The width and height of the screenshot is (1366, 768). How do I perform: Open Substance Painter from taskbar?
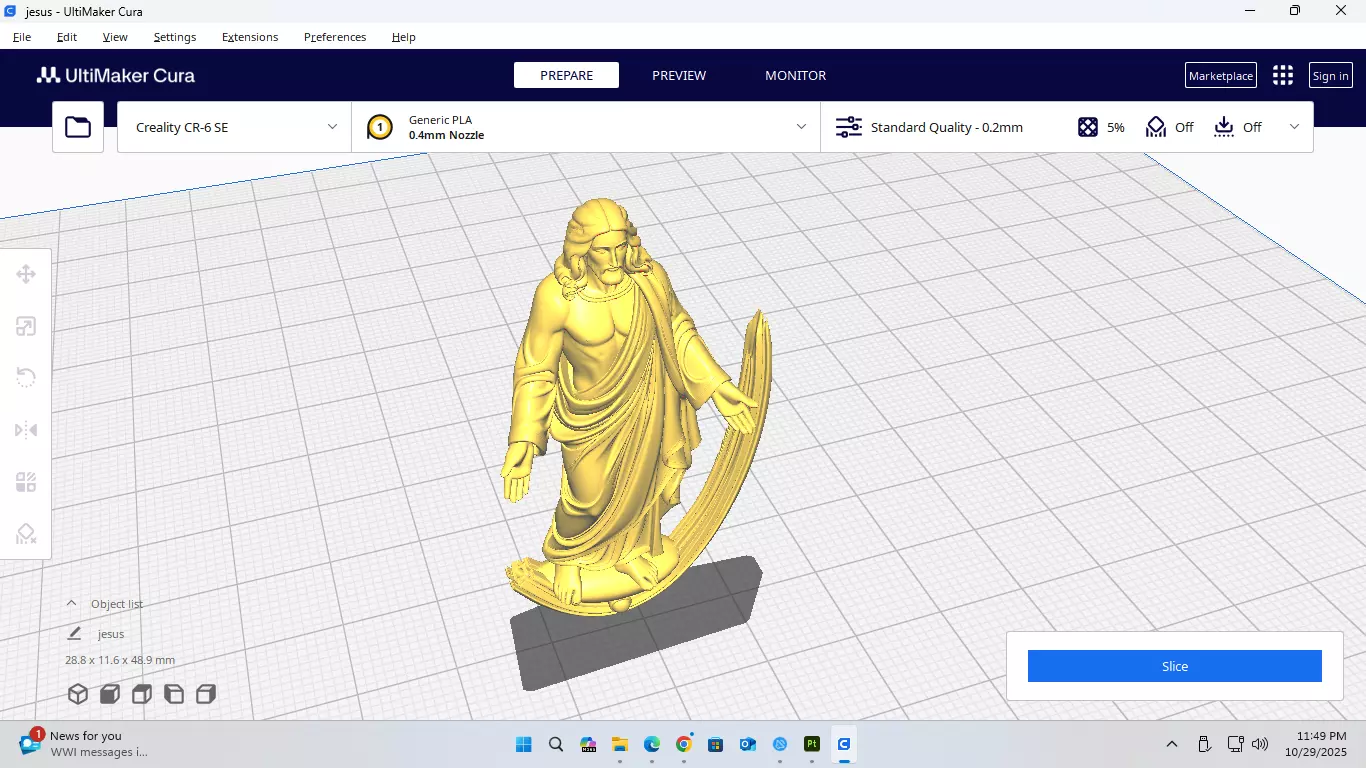[x=812, y=744]
